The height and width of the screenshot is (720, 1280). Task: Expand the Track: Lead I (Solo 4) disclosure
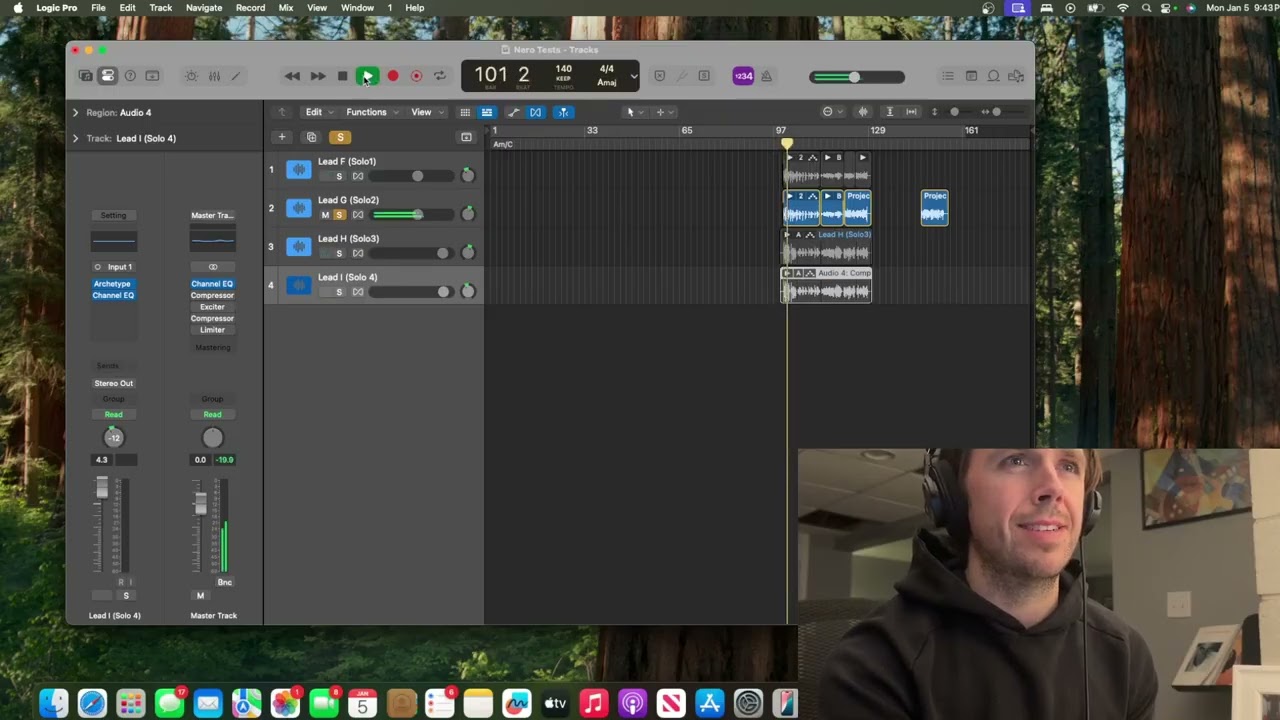point(75,138)
